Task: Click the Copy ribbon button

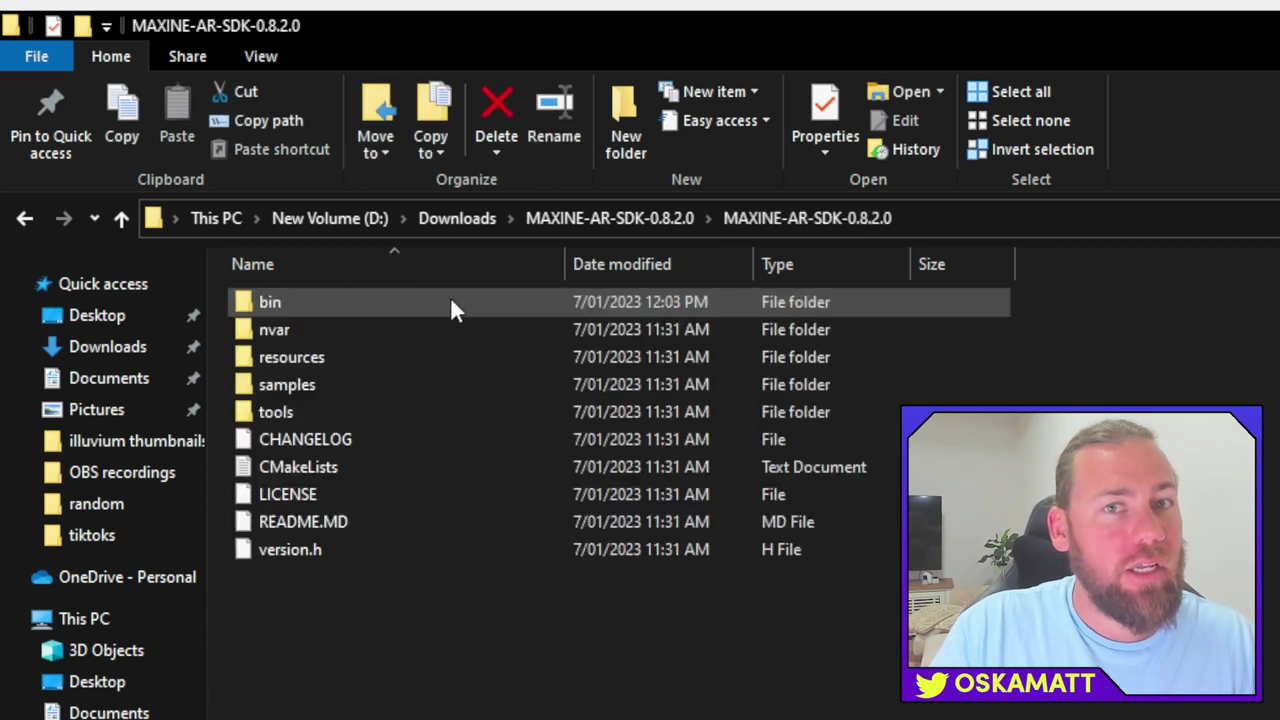Action: (122, 116)
